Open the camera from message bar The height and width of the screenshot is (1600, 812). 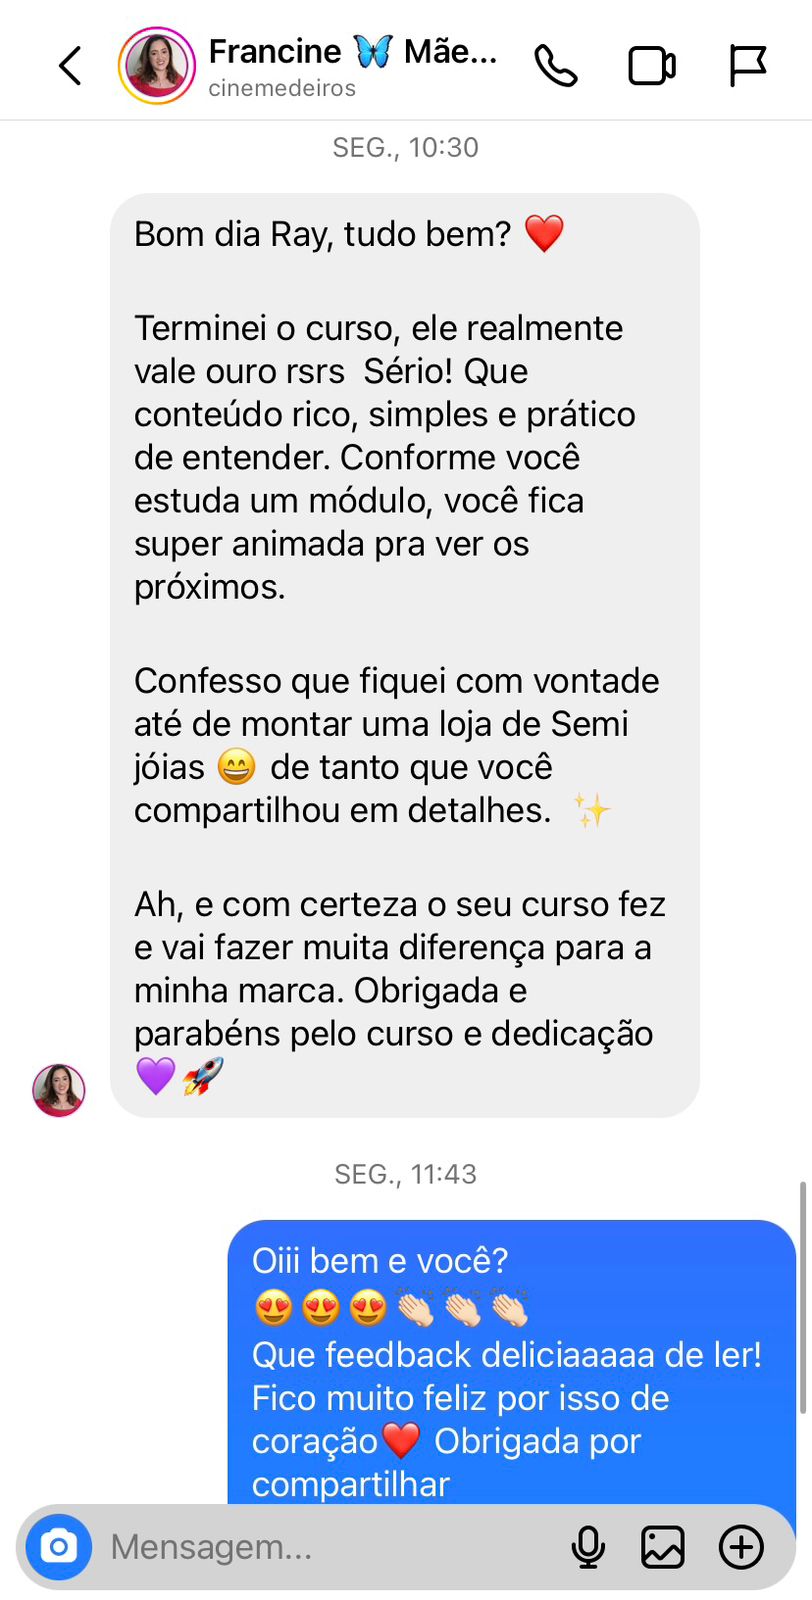point(59,1547)
